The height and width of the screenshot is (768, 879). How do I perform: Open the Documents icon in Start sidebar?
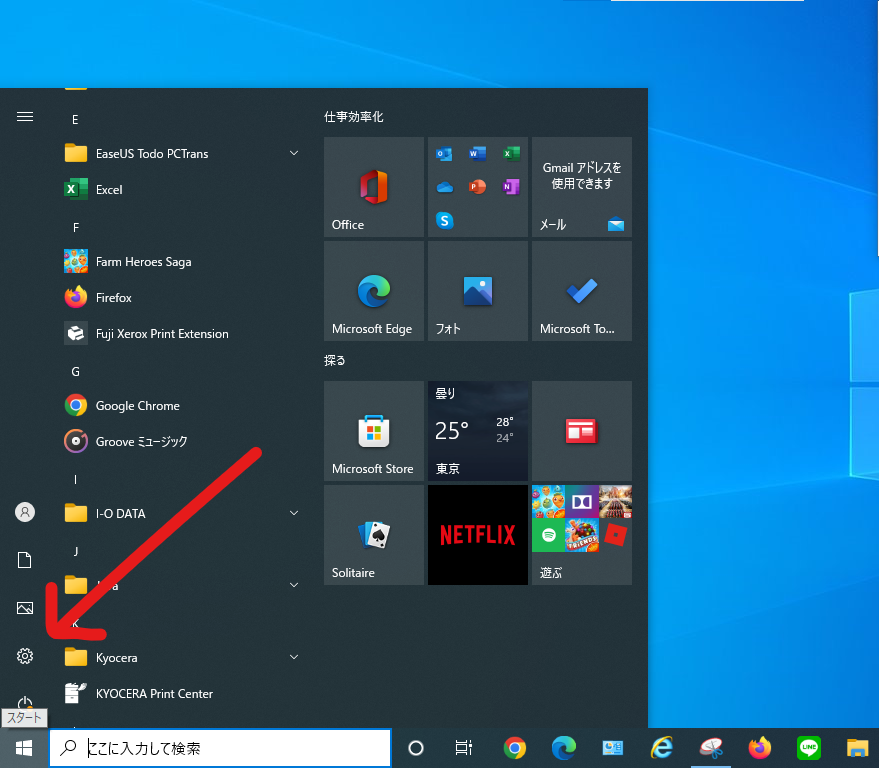click(25, 560)
